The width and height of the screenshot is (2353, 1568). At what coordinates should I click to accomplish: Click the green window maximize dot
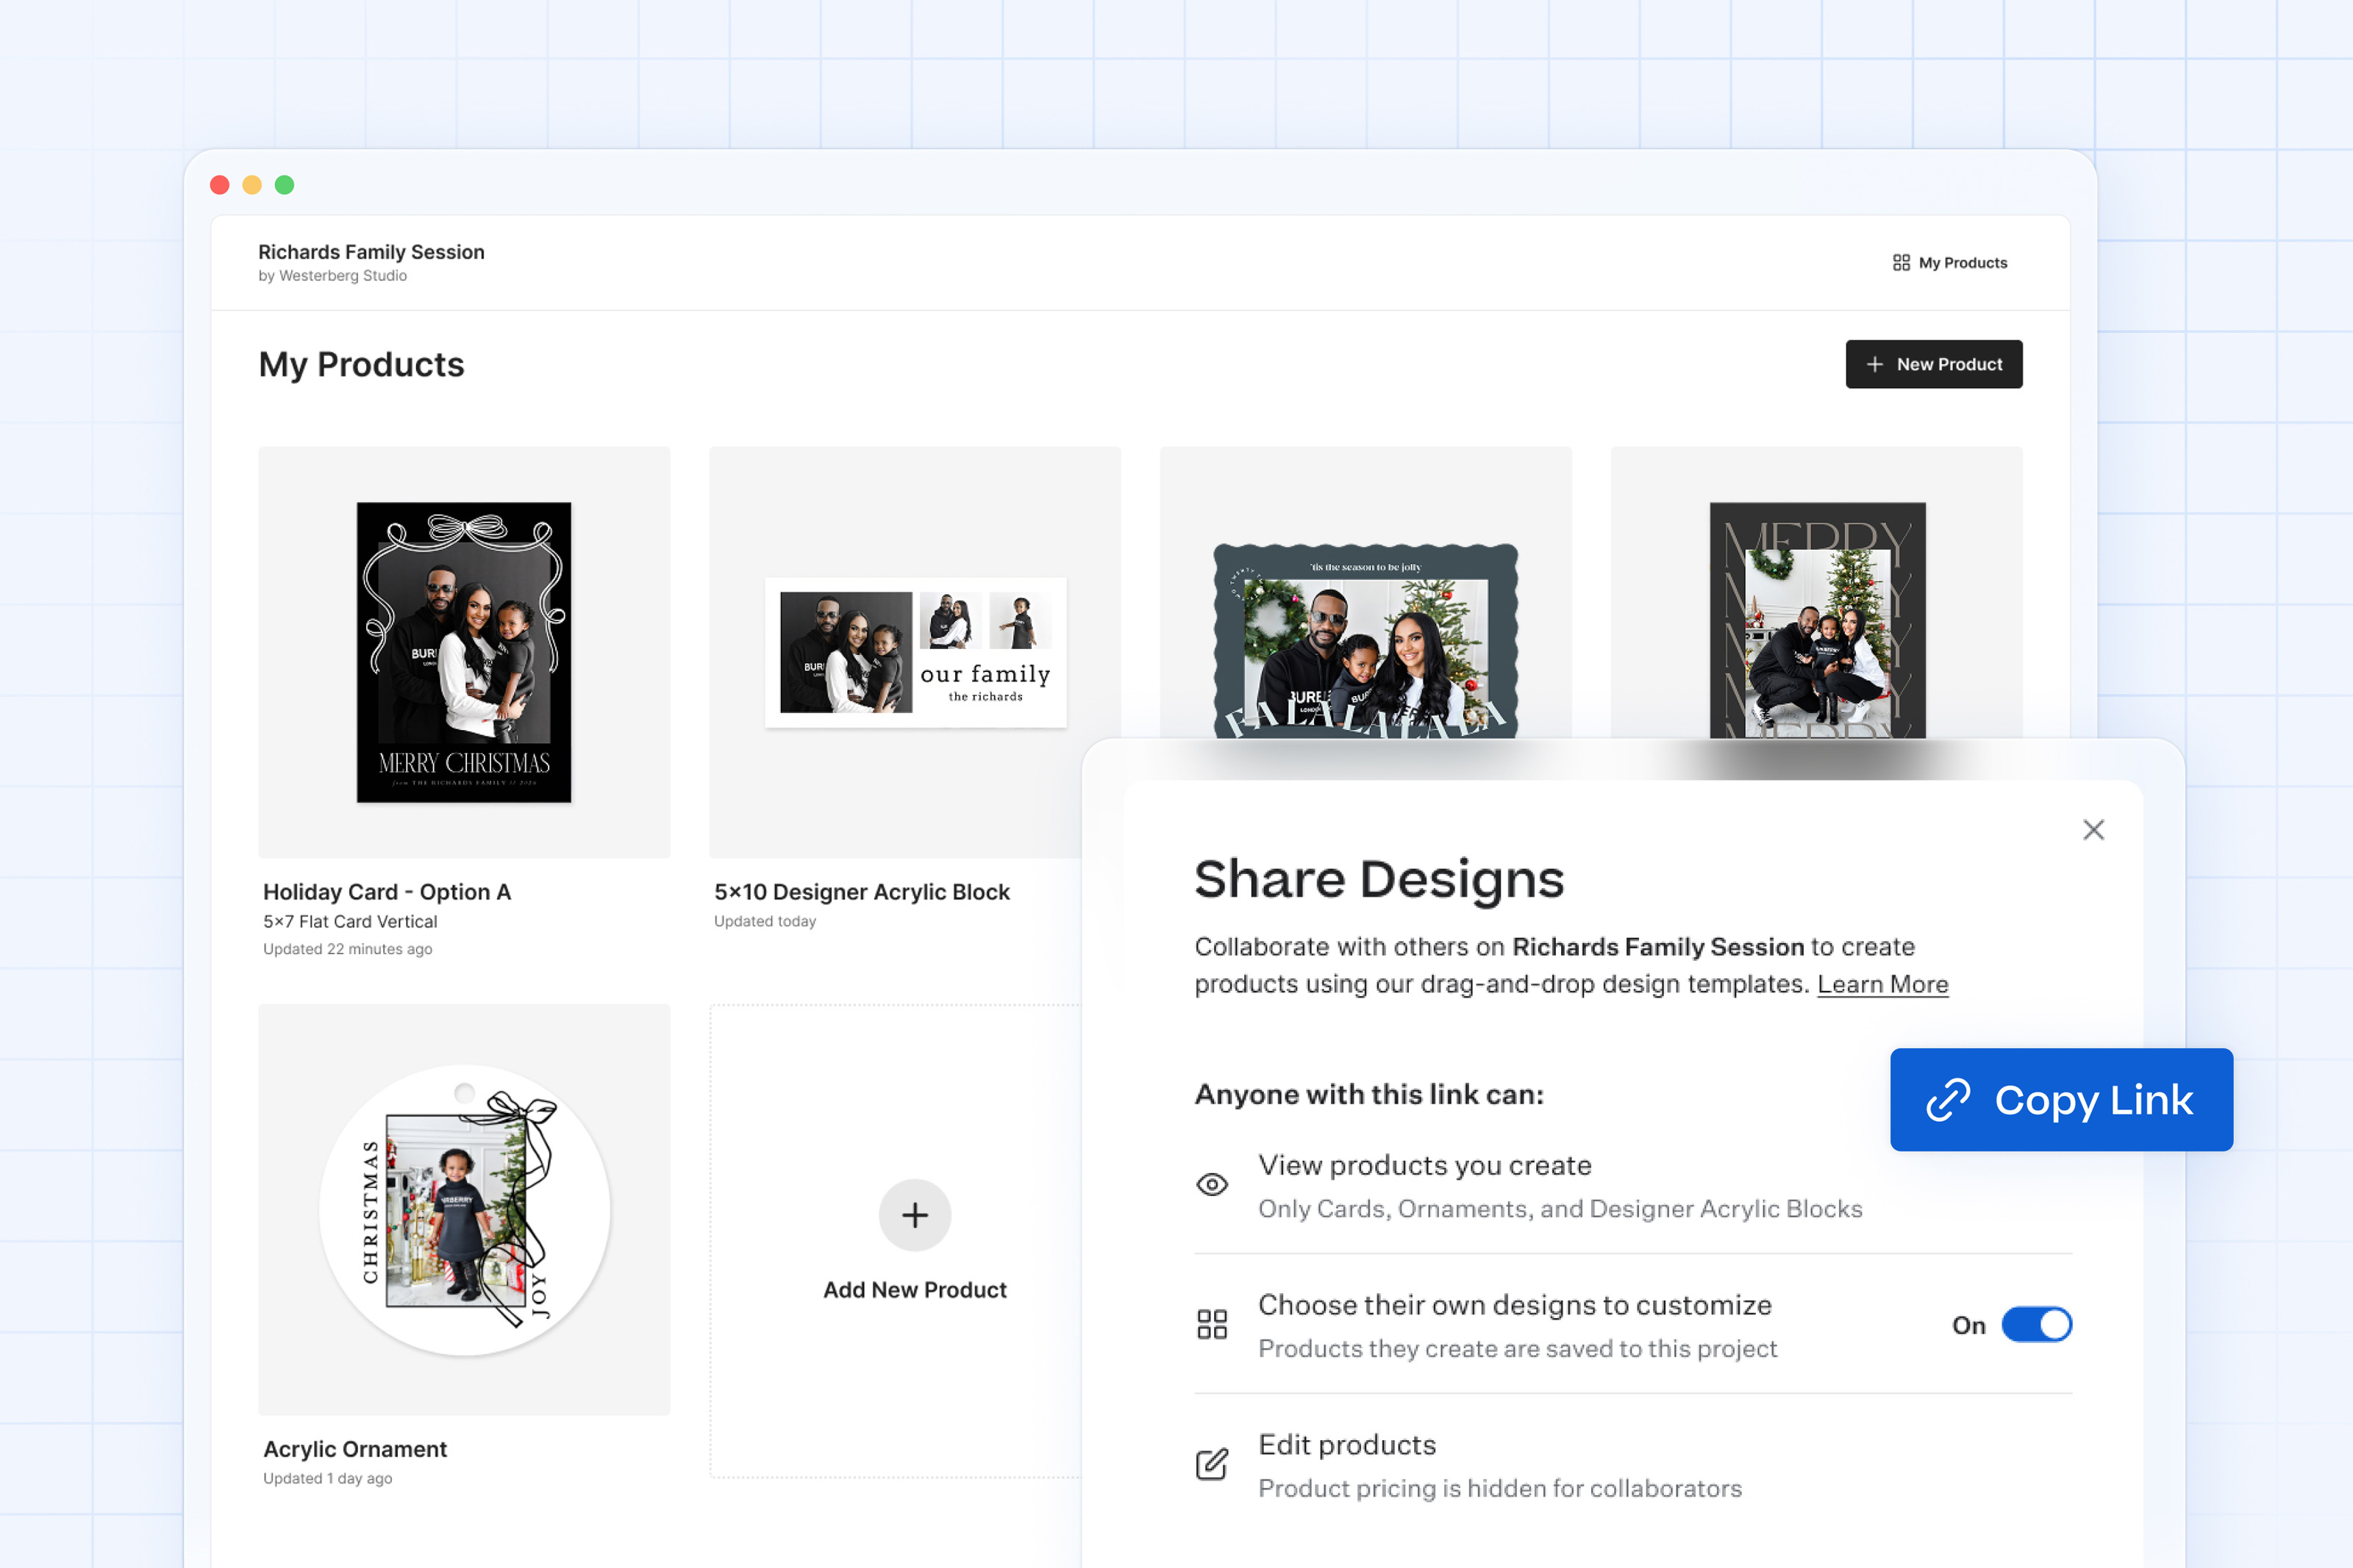tap(284, 185)
